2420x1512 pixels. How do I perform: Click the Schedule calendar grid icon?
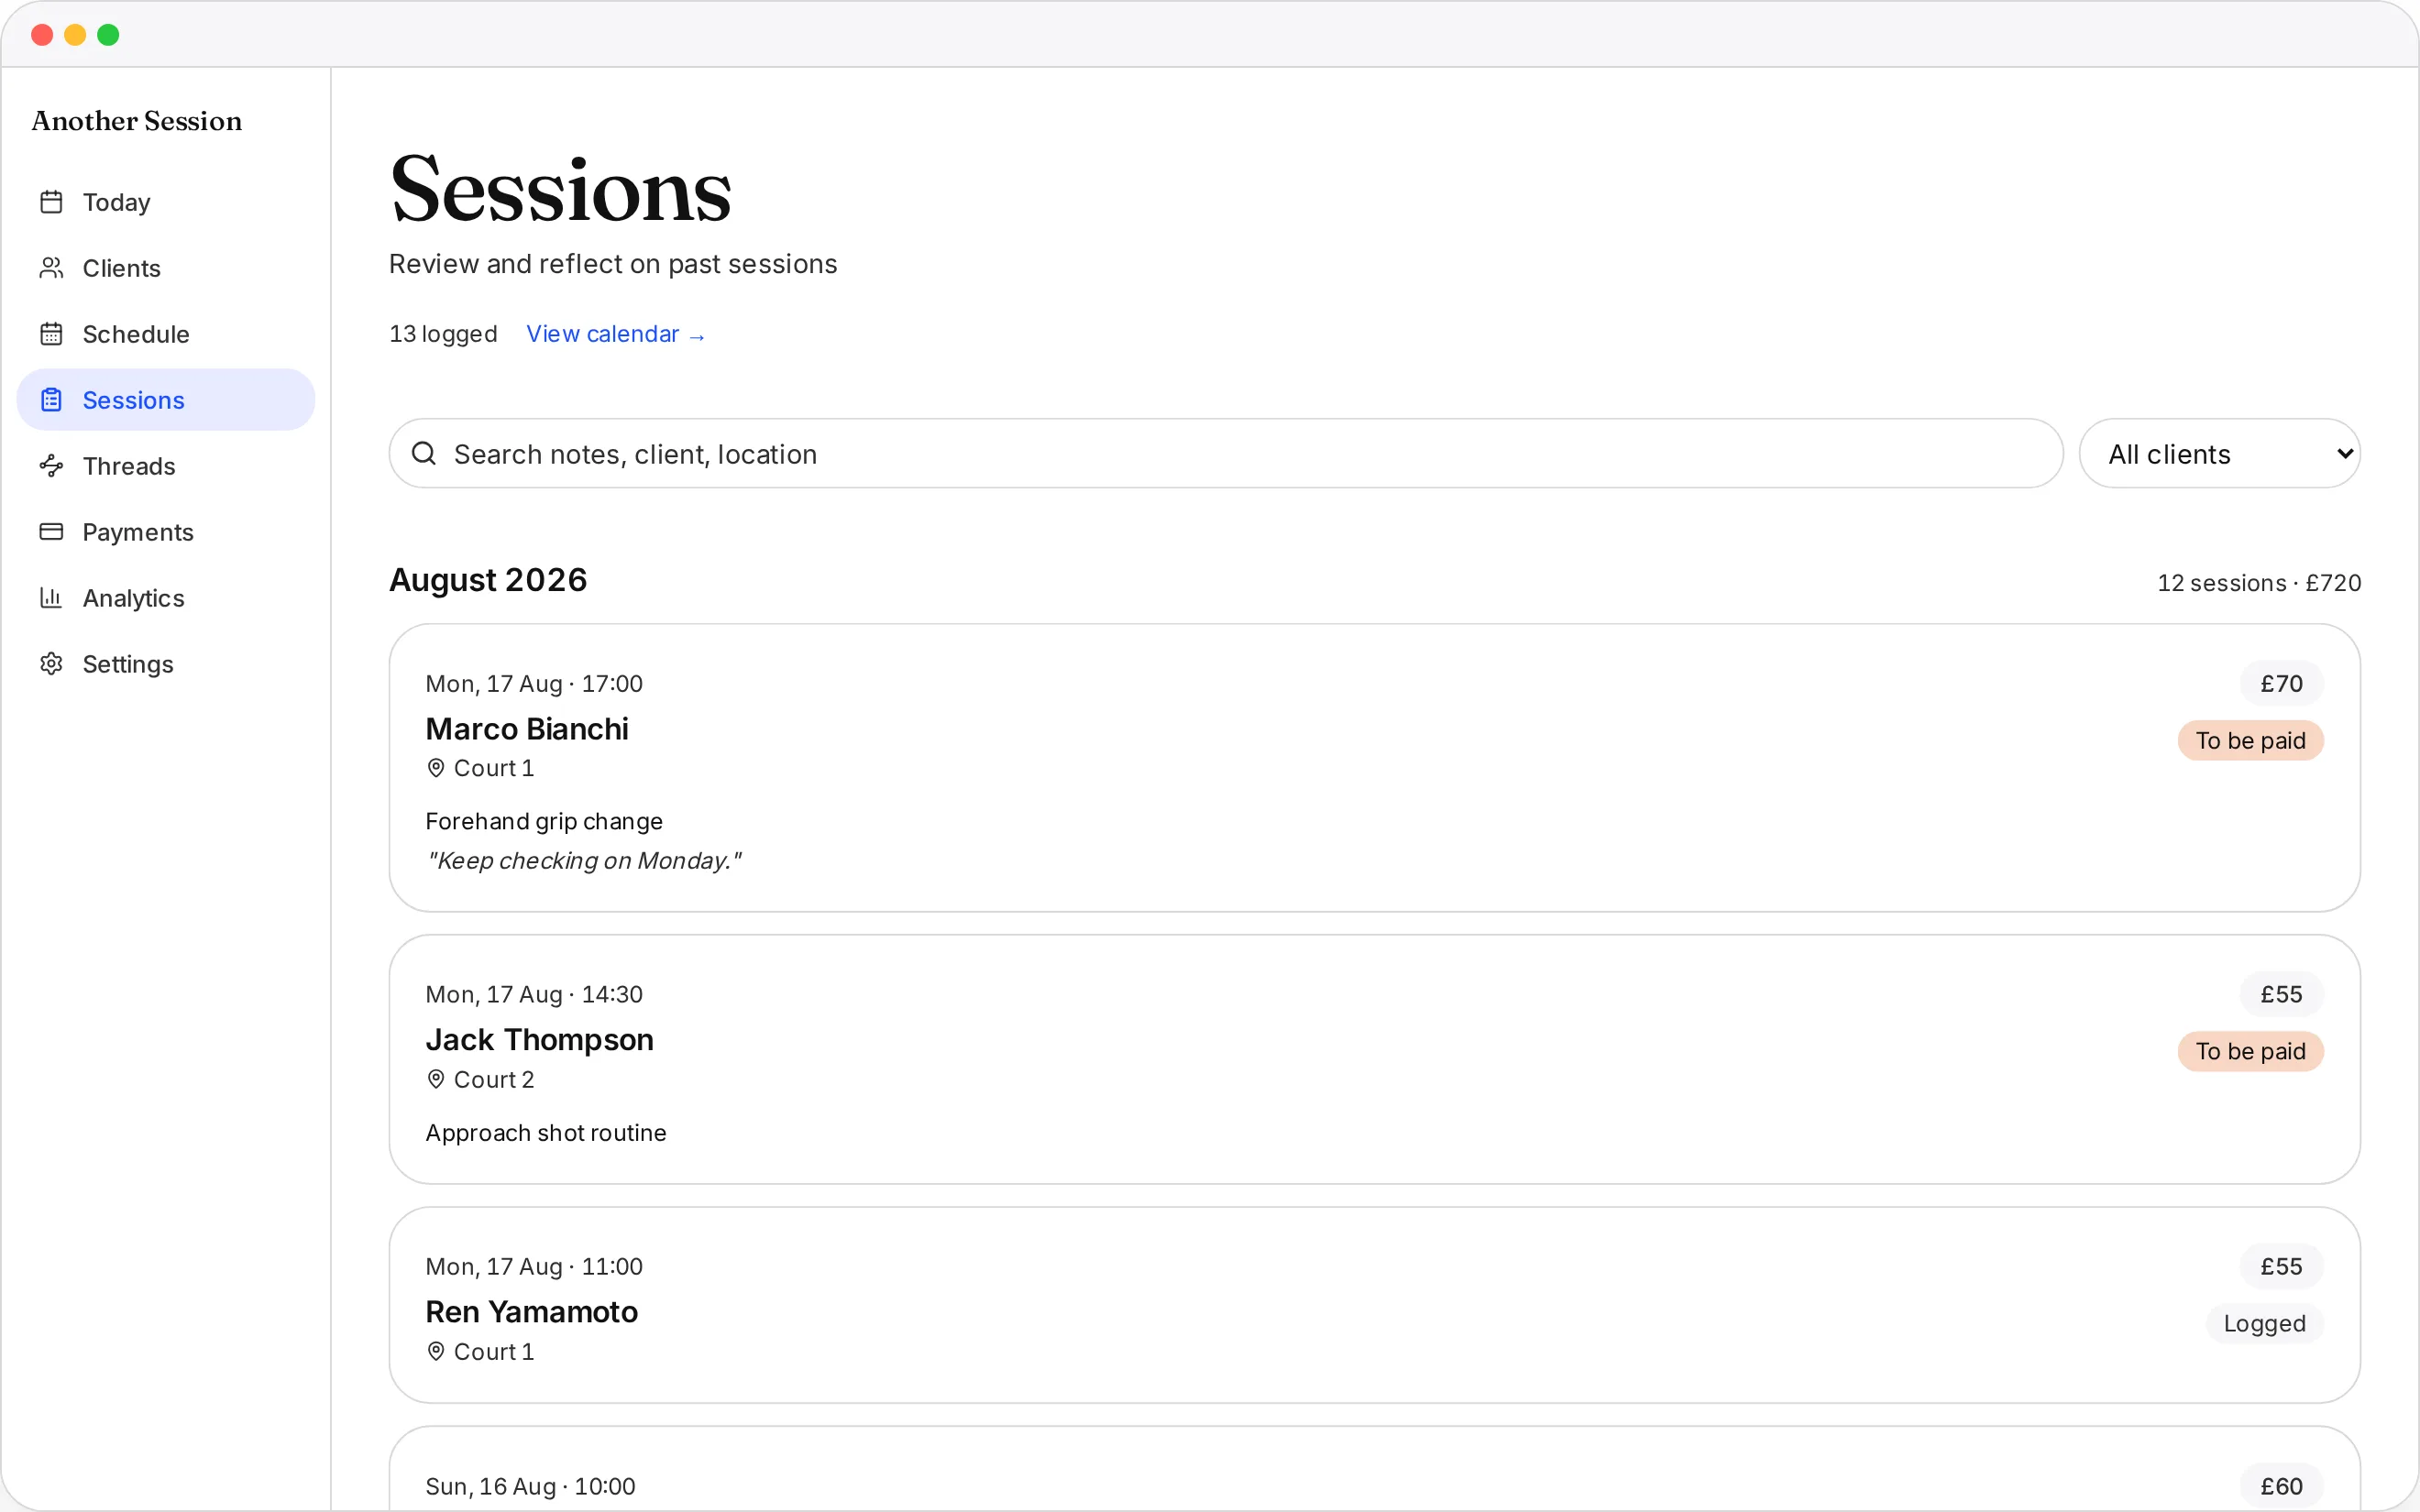(51, 334)
